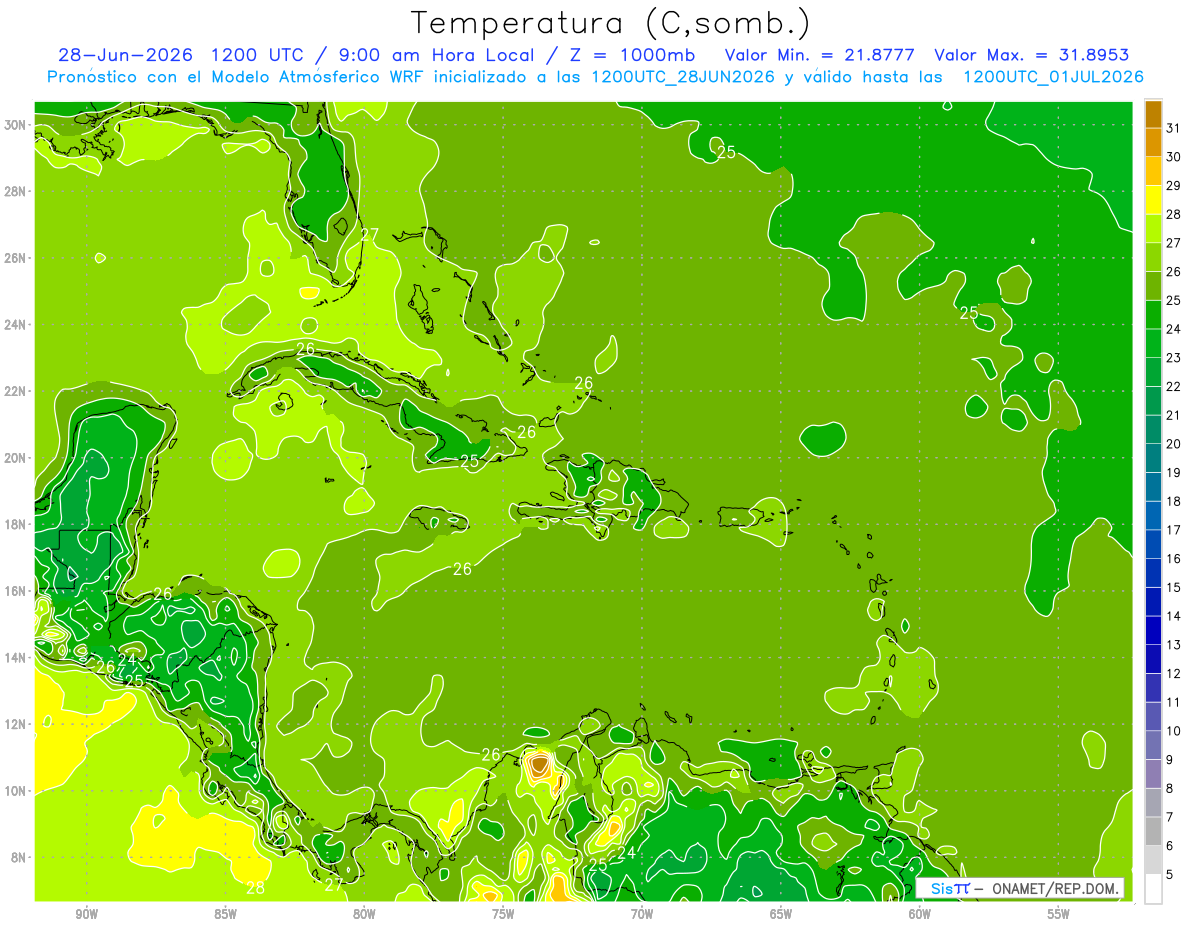Select the 16N latitude label
Image resolution: width=1200 pixels, height=927 pixels.
16,591
